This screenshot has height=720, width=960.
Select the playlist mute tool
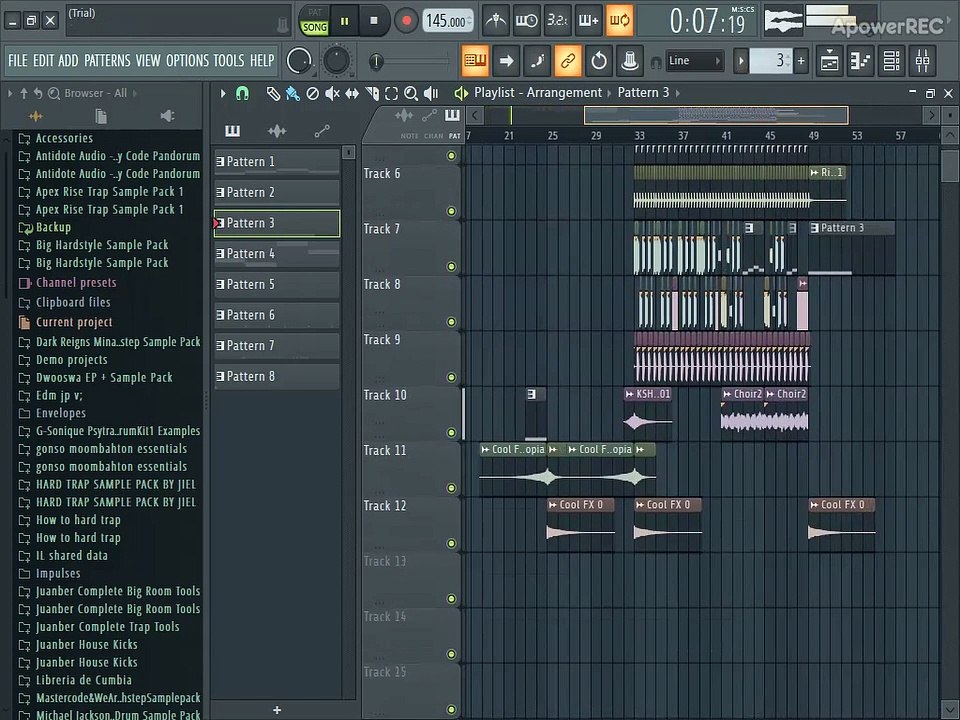(332, 94)
